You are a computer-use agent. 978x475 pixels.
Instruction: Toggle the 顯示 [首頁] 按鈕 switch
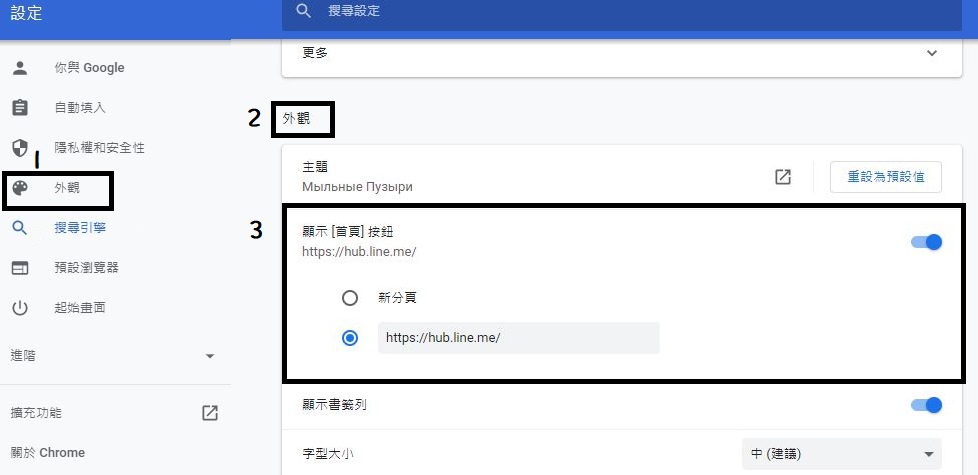pyautogui.click(x=927, y=242)
